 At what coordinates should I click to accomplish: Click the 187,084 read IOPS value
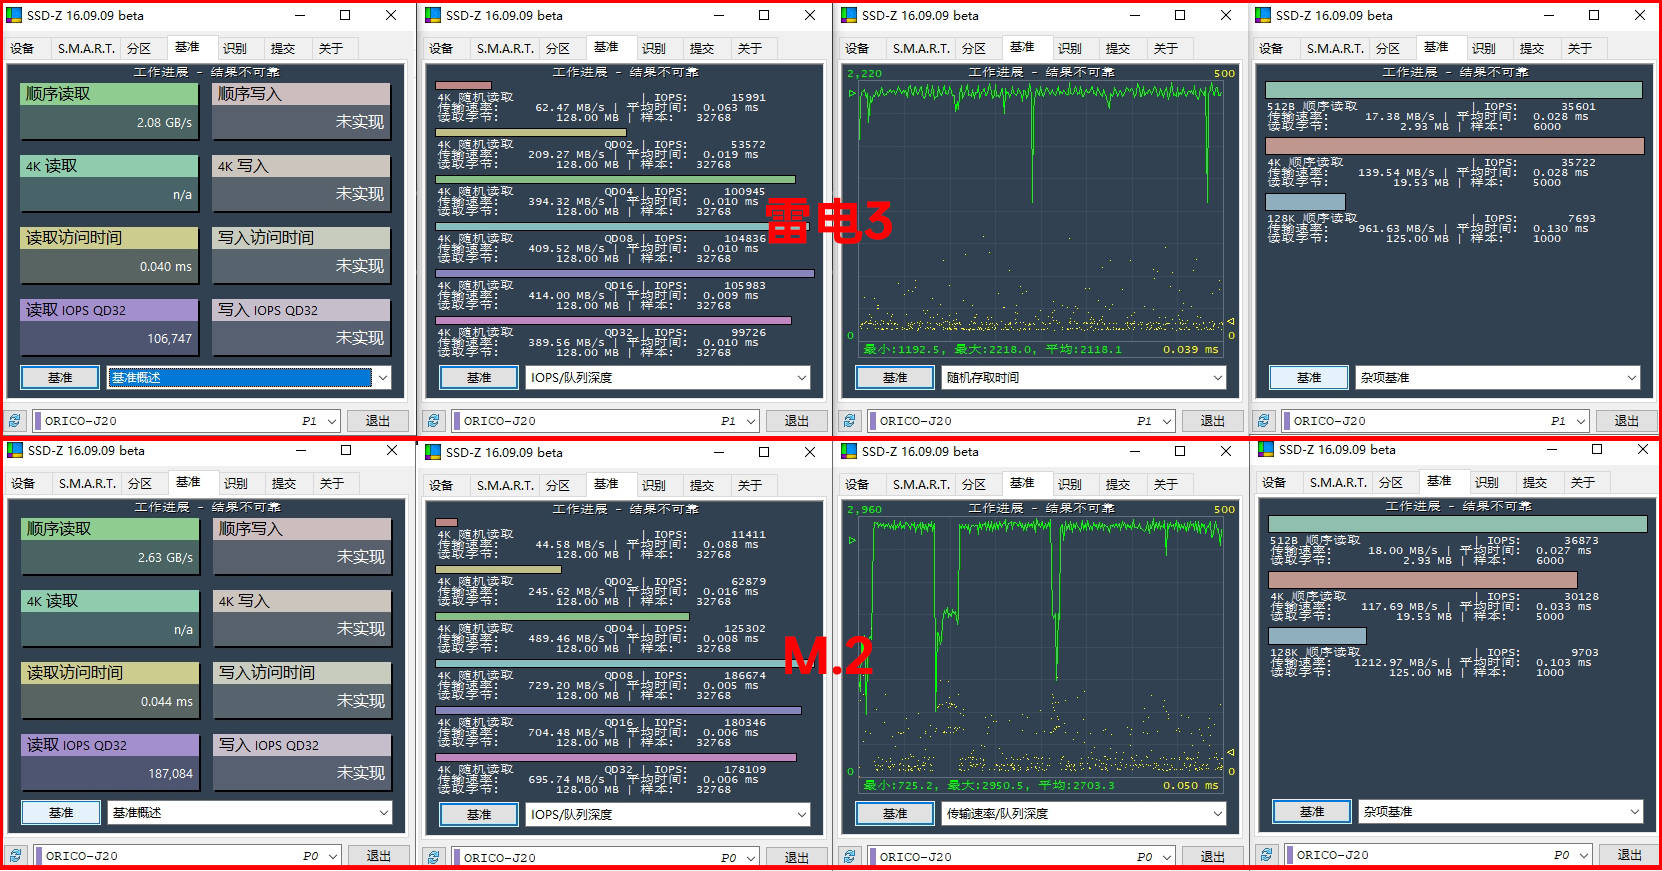coord(170,774)
